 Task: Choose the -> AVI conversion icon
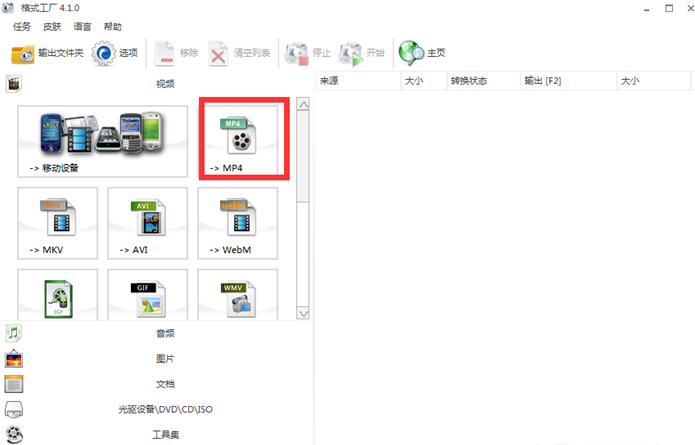click(148, 223)
